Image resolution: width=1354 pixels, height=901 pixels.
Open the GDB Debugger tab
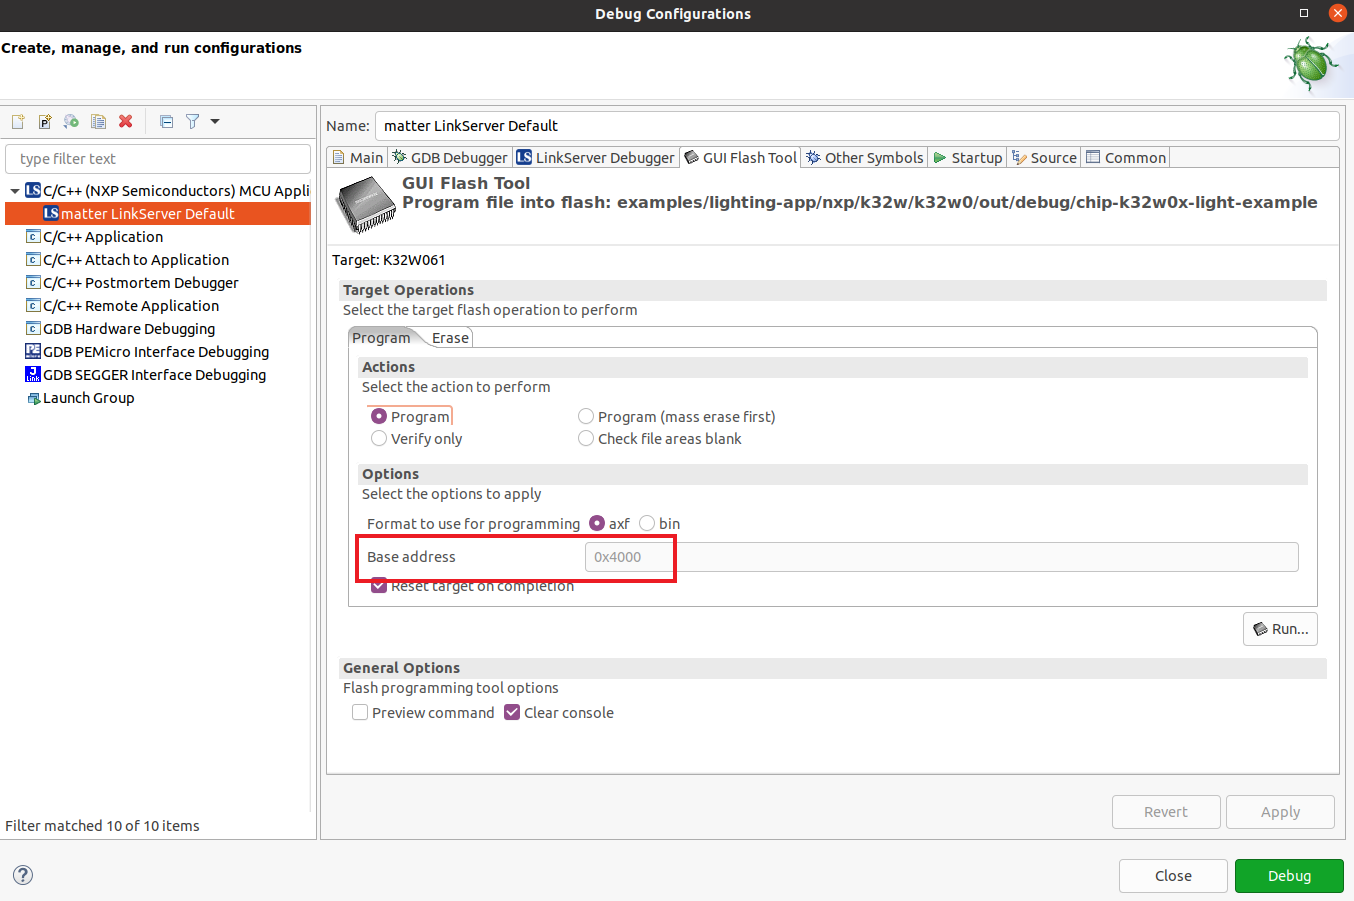(x=450, y=157)
